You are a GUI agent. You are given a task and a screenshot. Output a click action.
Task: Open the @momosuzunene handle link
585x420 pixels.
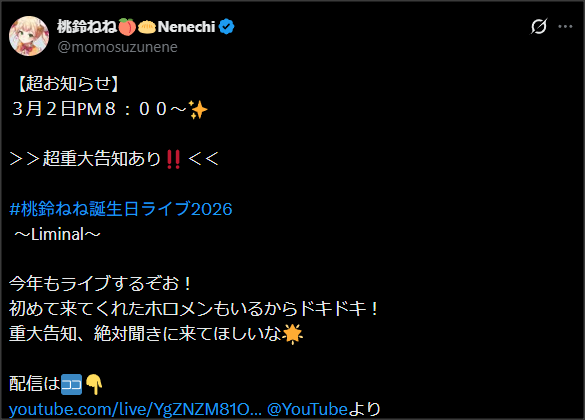pos(118,47)
